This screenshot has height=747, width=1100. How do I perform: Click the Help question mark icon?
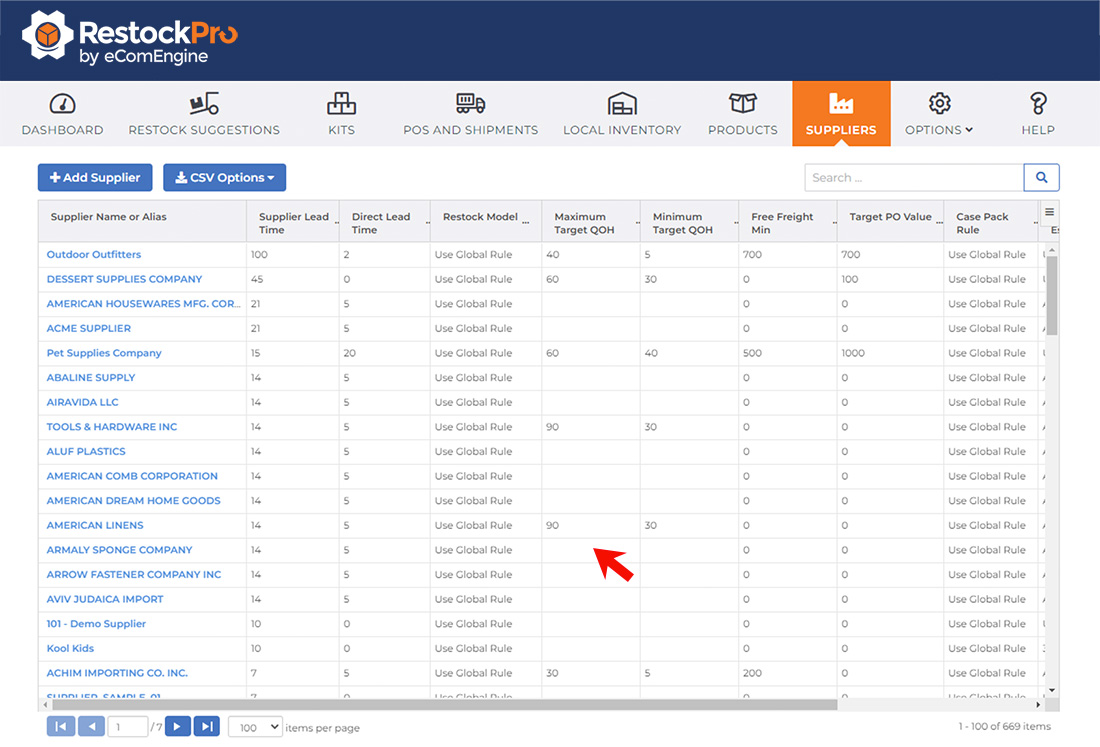point(1038,104)
